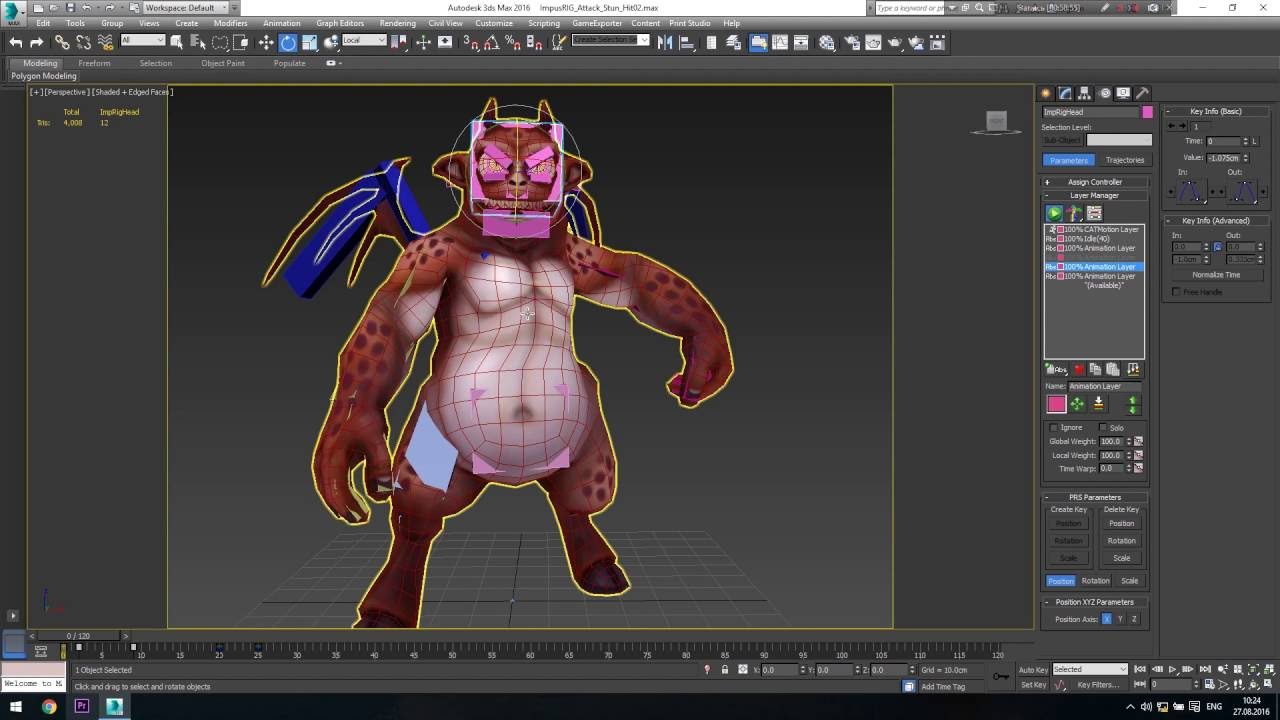
Task: Play the animation from playback controls
Action: pyautogui.click(x=1173, y=670)
